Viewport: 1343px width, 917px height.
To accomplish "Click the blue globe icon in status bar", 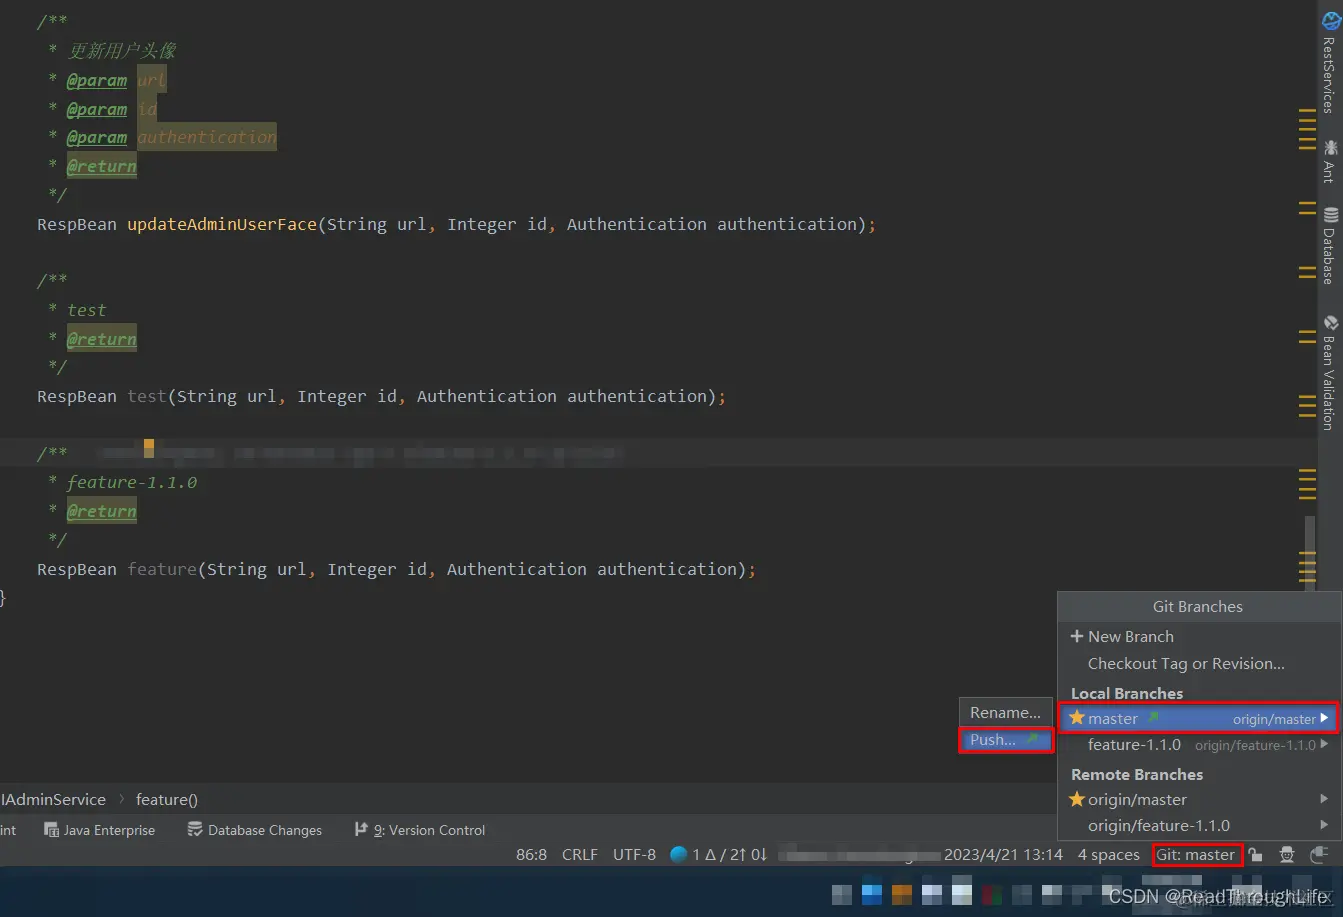I will (x=678, y=855).
